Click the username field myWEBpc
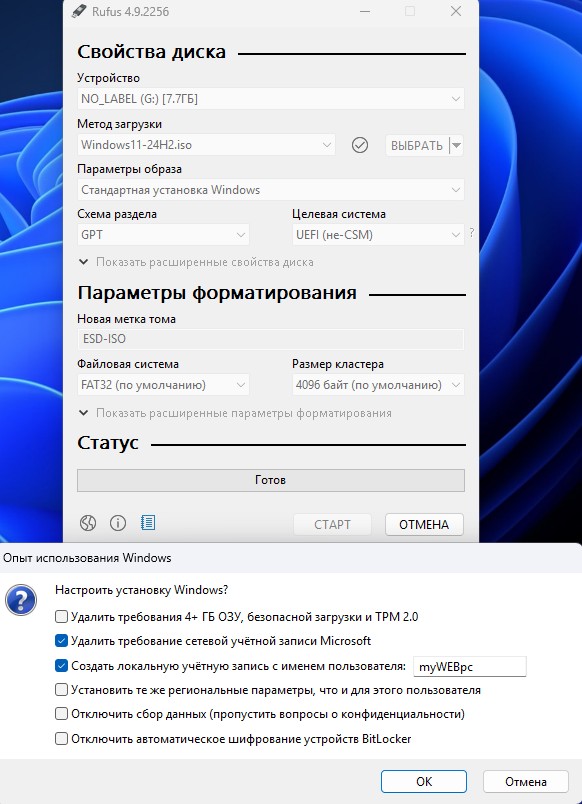 coord(470,667)
